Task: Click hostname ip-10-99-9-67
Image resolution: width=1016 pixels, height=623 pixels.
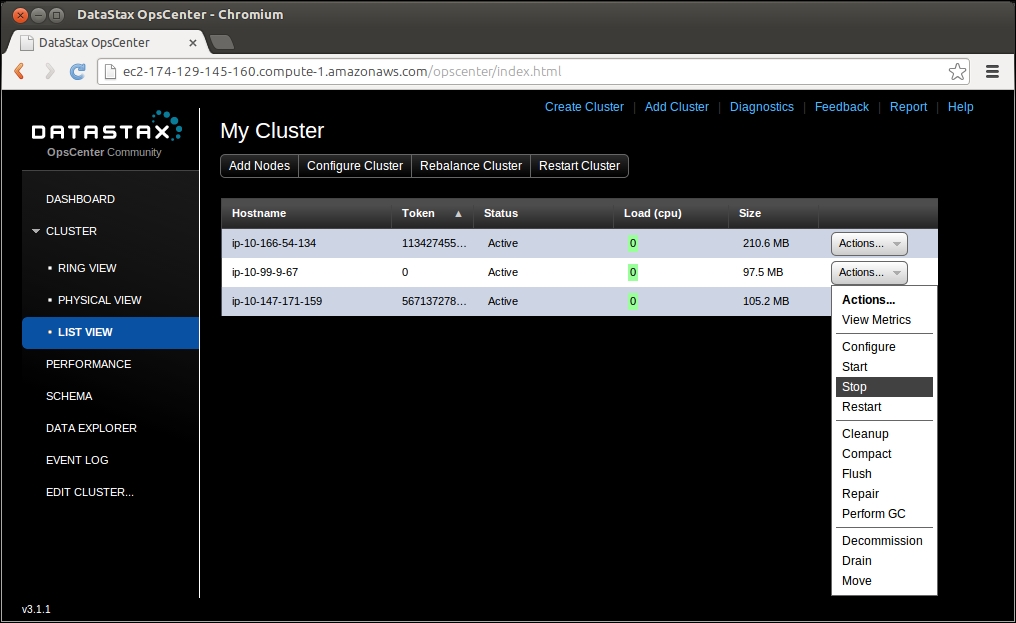Action: (264, 272)
